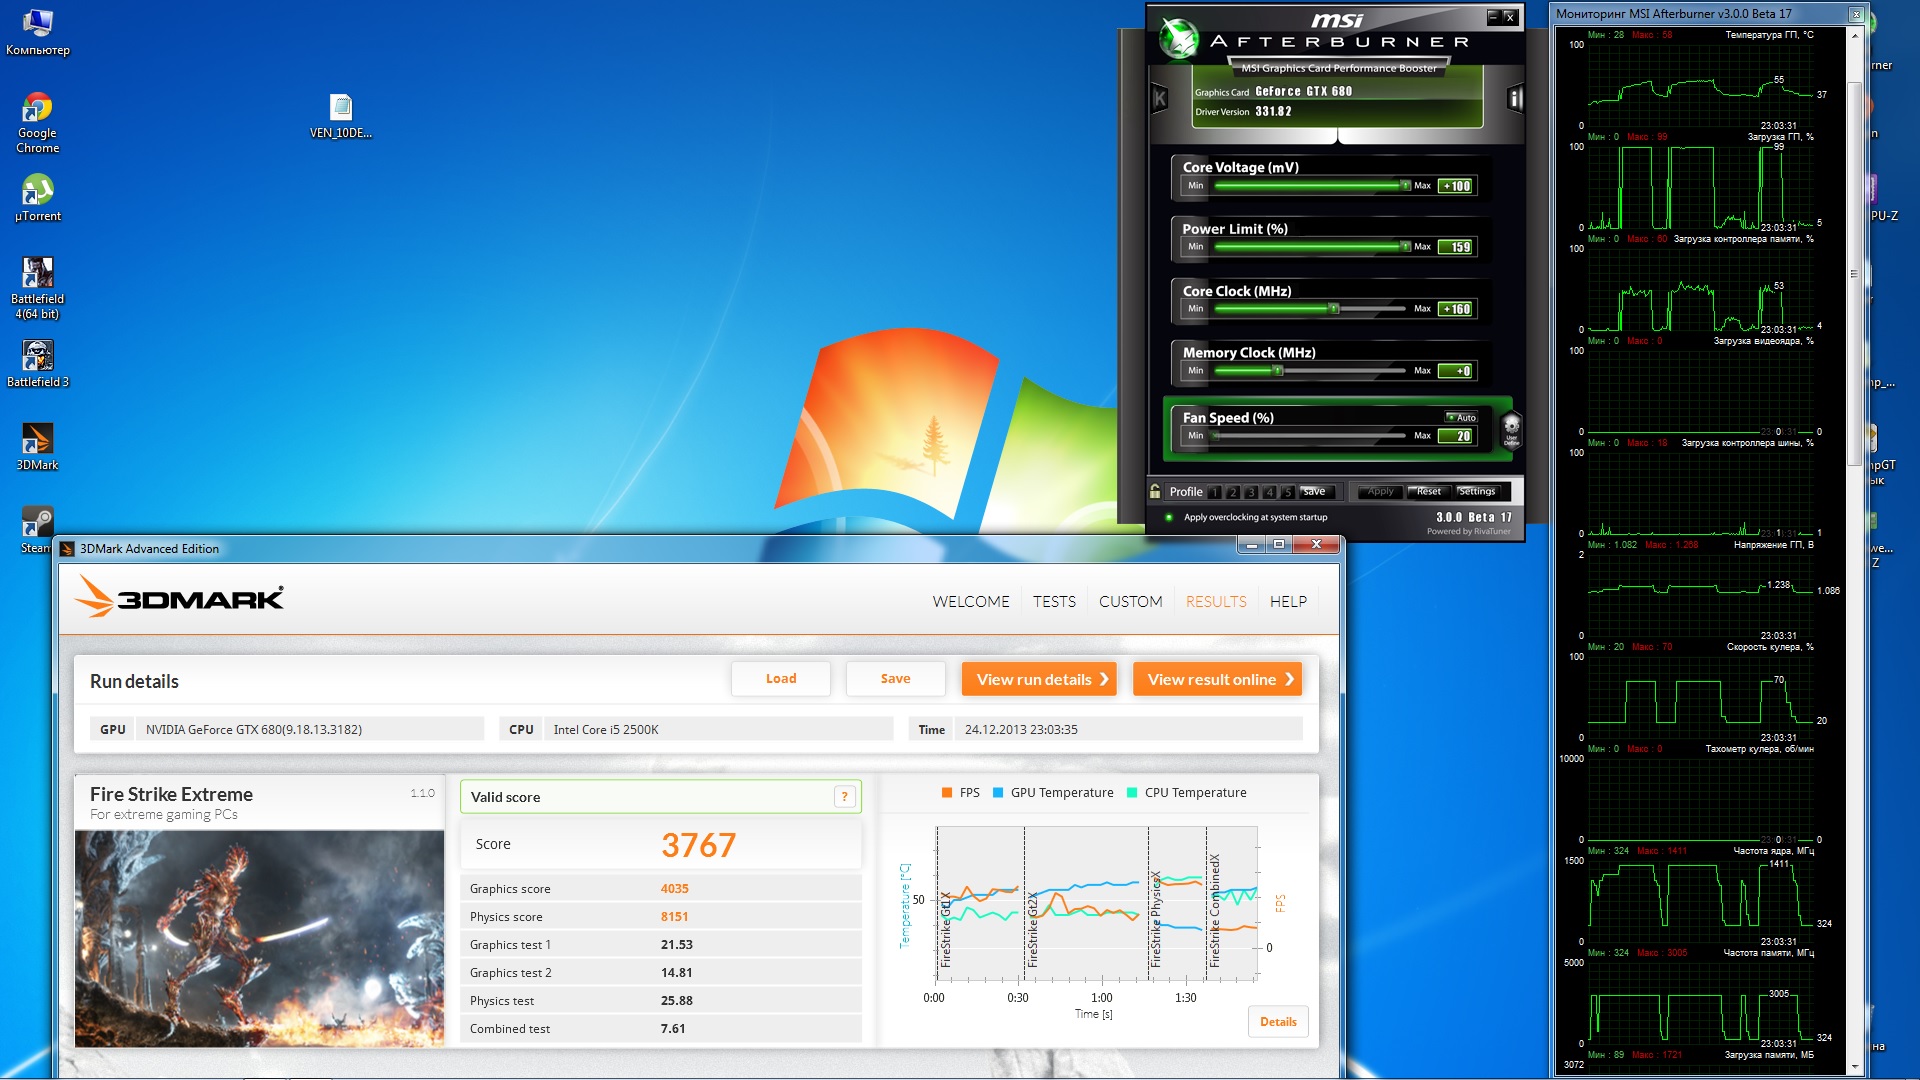
Task: Adjust the Core Clock slider handle
Action: pyautogui.click(x=1334, y=309)
